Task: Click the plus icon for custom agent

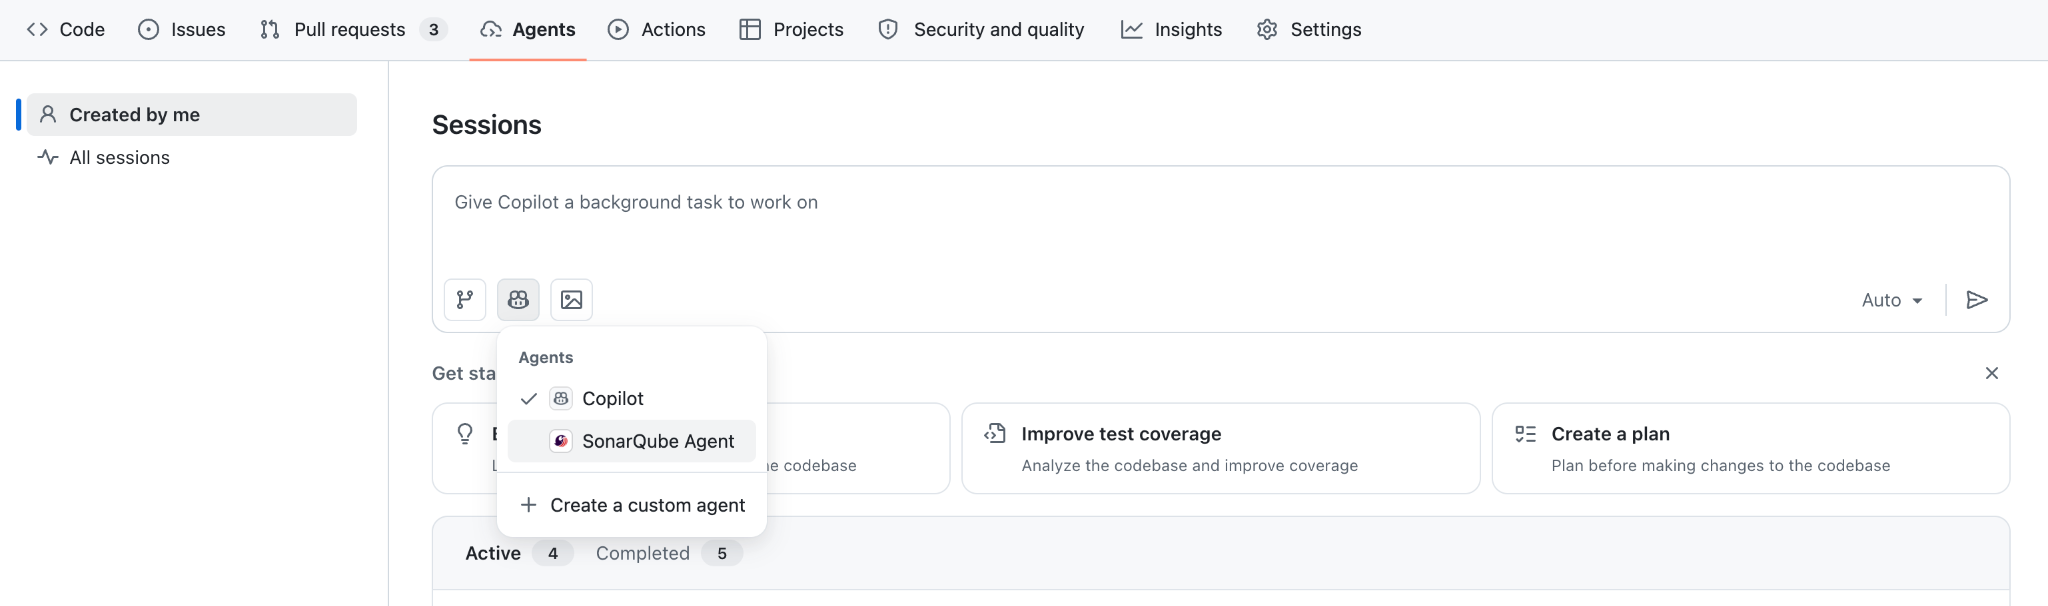Action: pos(529,505)
